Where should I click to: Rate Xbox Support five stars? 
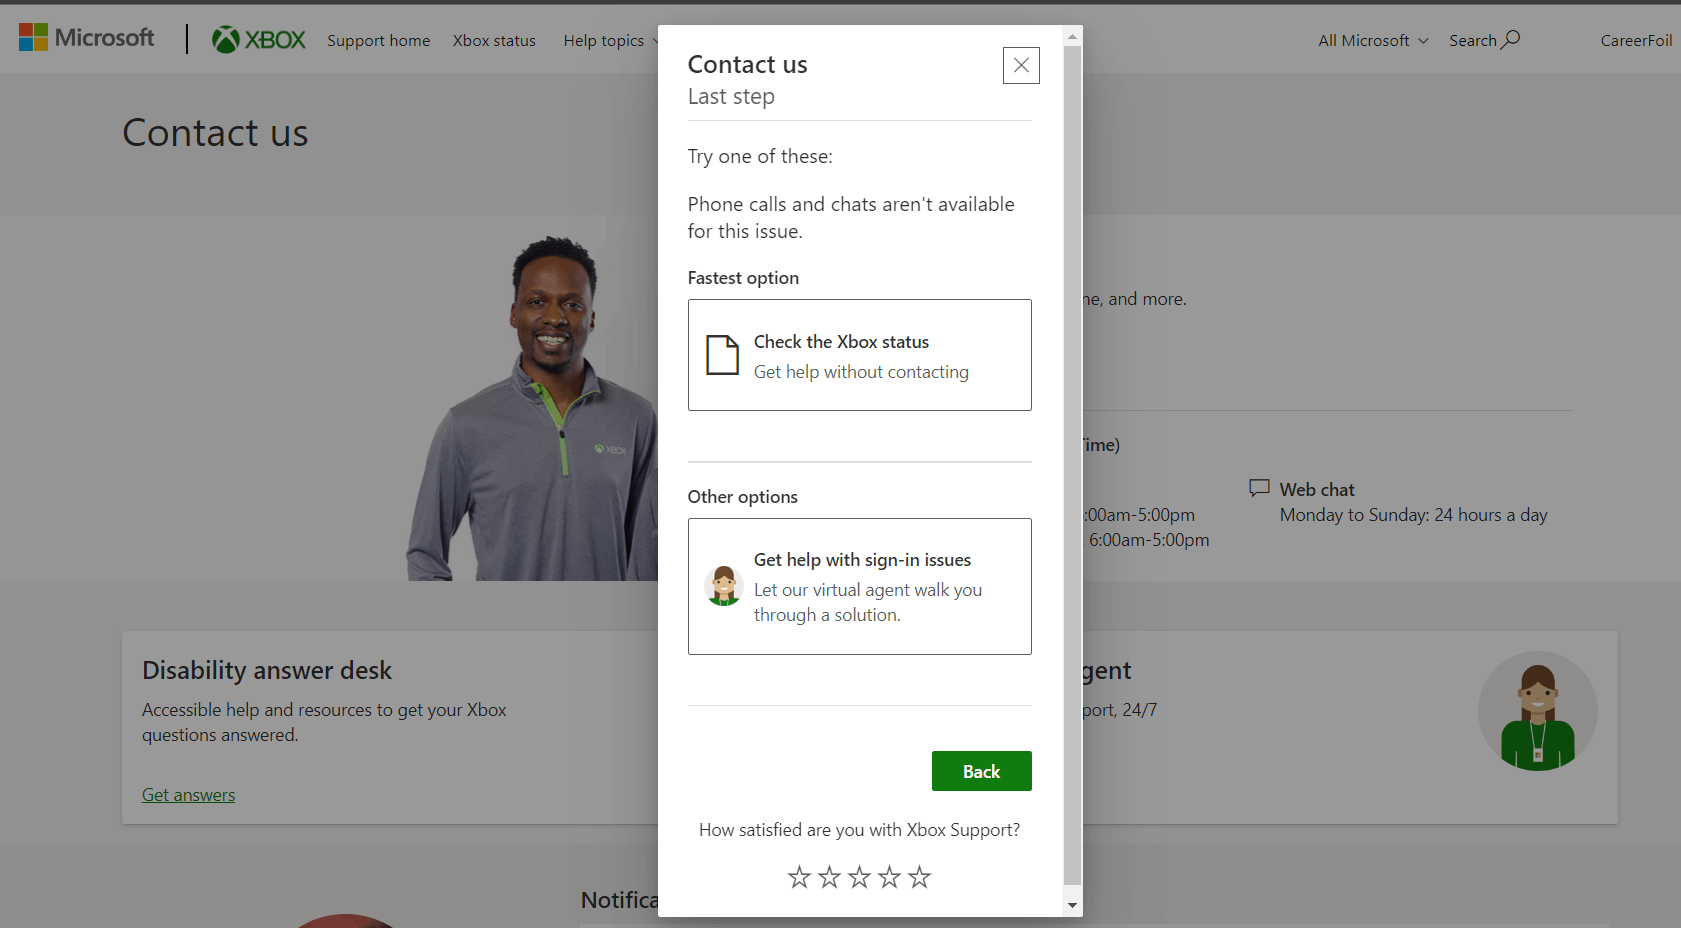[x=919, y=877]
